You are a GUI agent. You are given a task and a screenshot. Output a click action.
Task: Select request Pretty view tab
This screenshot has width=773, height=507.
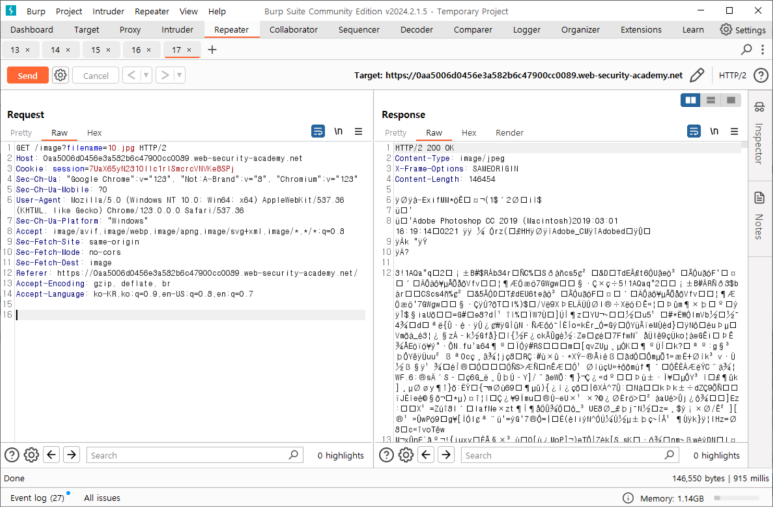tap(21, 133)
